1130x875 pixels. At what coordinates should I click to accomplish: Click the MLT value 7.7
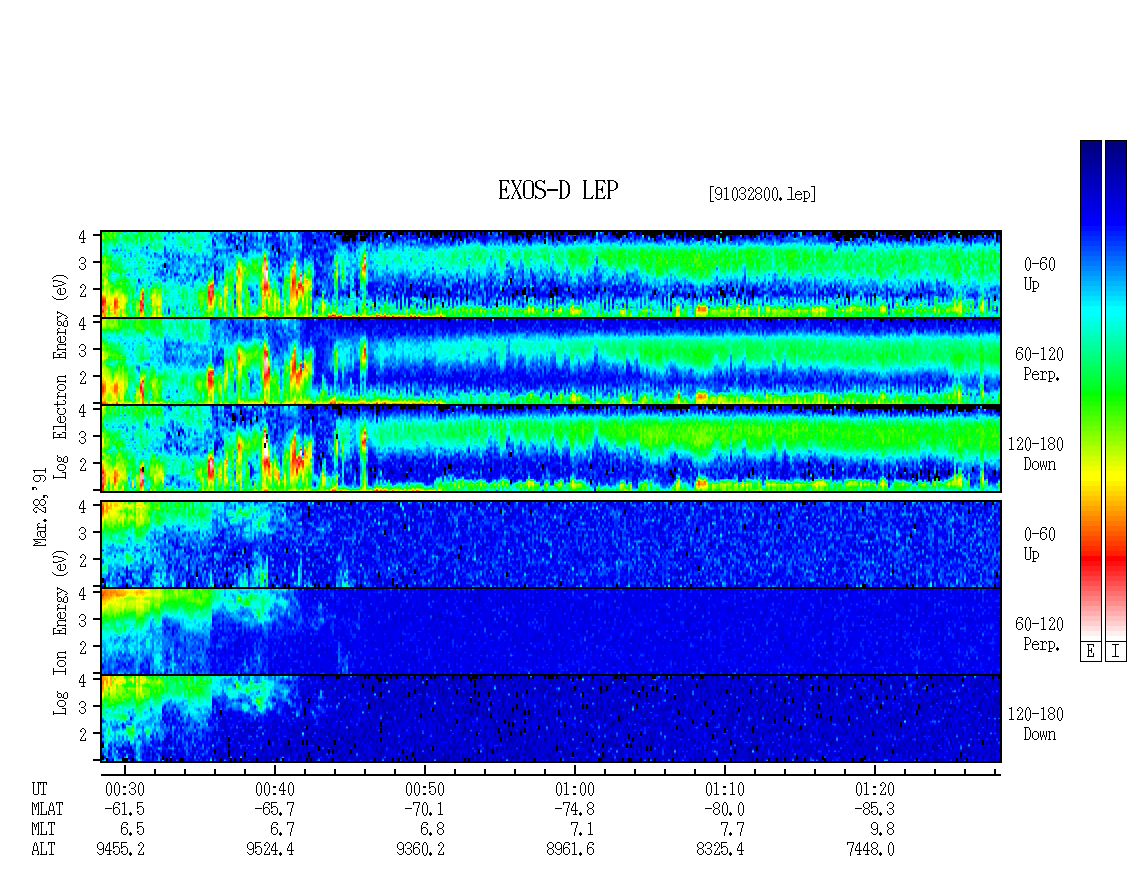click(x=732, y=830)
